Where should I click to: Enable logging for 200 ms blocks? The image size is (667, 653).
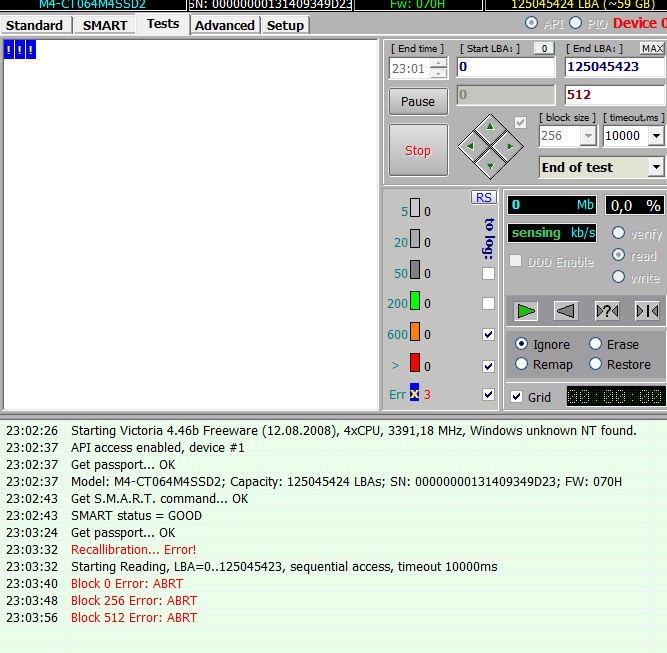(488, 303)
